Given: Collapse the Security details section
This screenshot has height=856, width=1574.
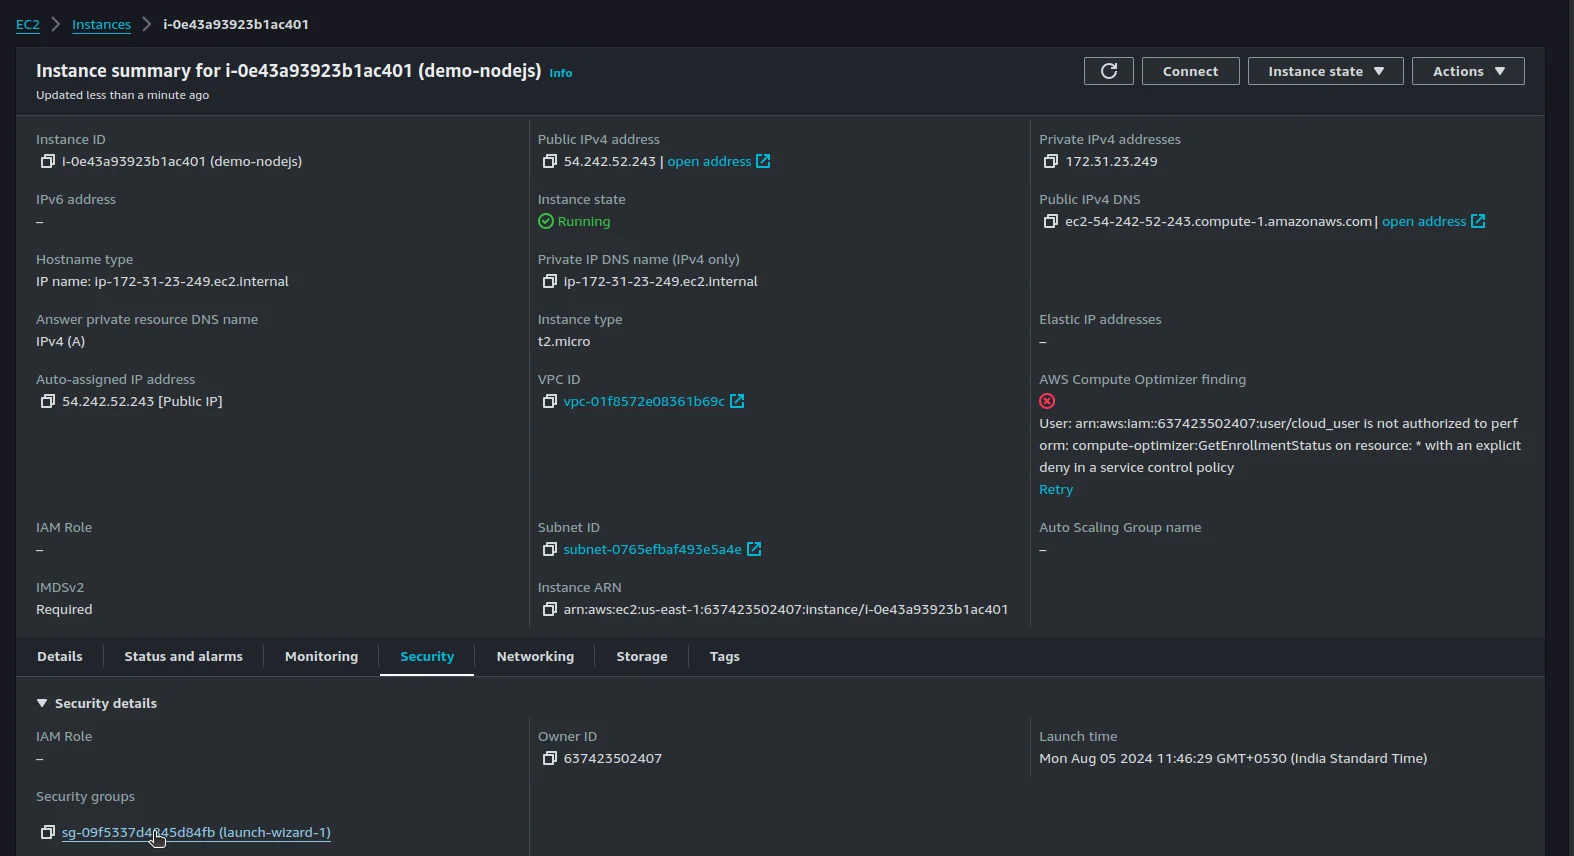Looking at the screenshot, I should (42, 703).
